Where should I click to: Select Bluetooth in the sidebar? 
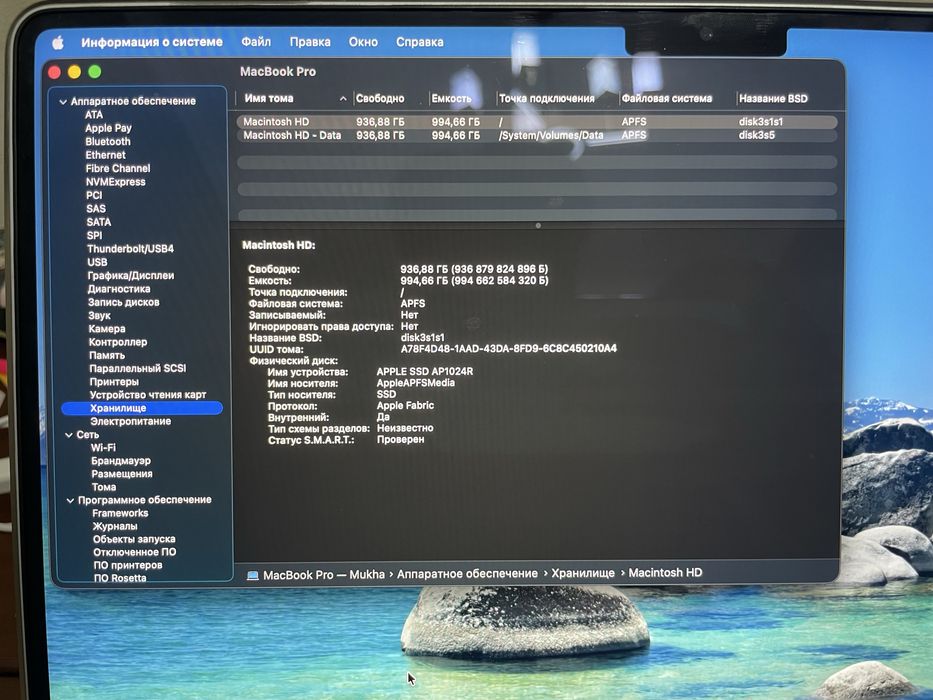(x=108, y=141)
